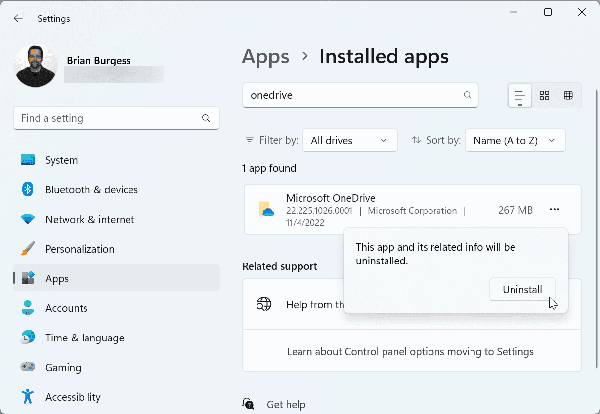The width and height of the screenshot is (600, 414).
Task: Click the search icon in apps search box
Action: pos(467,95)
